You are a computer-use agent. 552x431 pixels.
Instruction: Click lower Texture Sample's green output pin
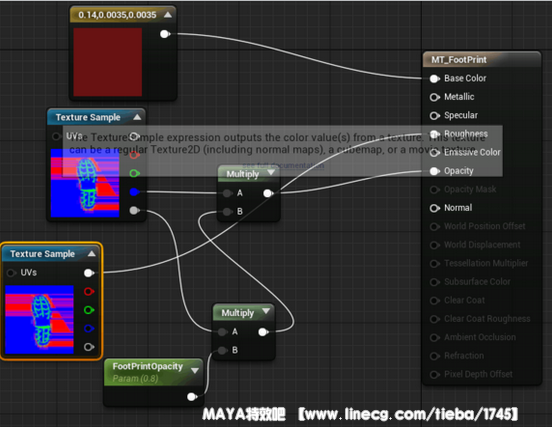[88, 310]
